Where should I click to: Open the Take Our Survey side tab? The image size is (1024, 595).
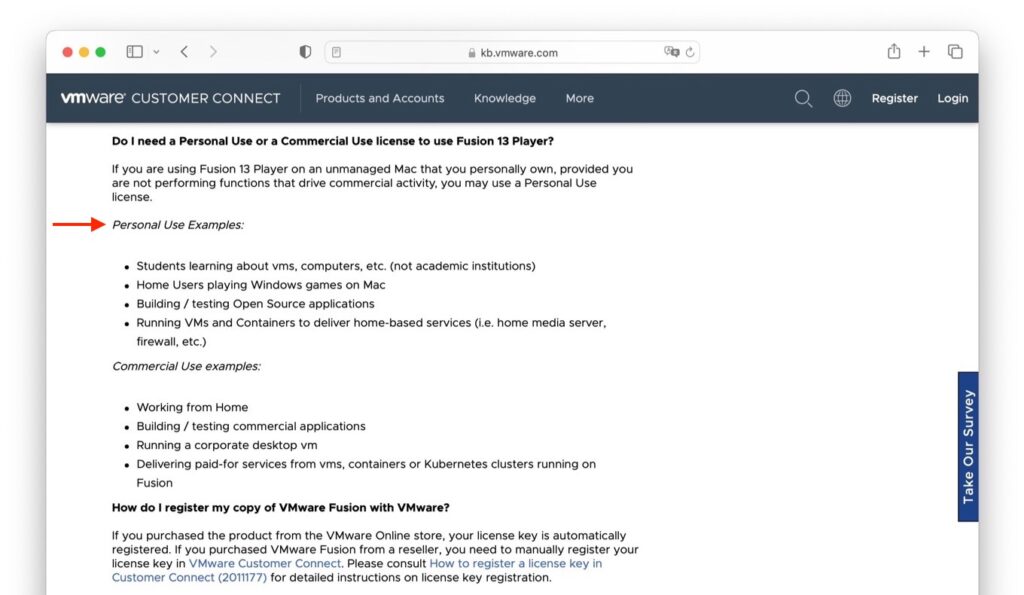pos(968,447)
